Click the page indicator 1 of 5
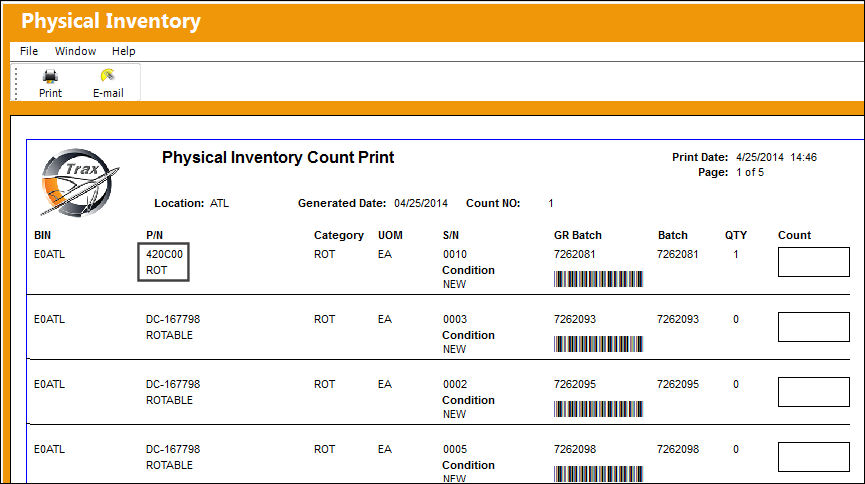 pyautogui.click(x=750, y=172)
